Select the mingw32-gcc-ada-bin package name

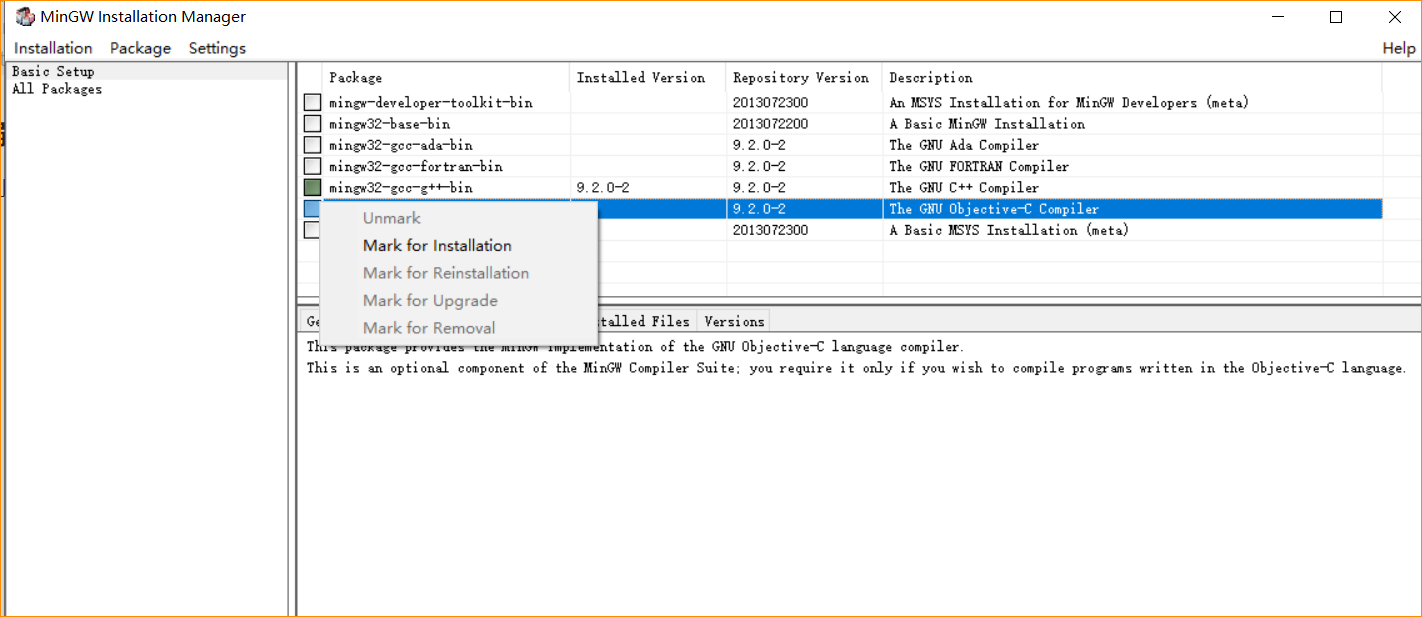(401, 145)
